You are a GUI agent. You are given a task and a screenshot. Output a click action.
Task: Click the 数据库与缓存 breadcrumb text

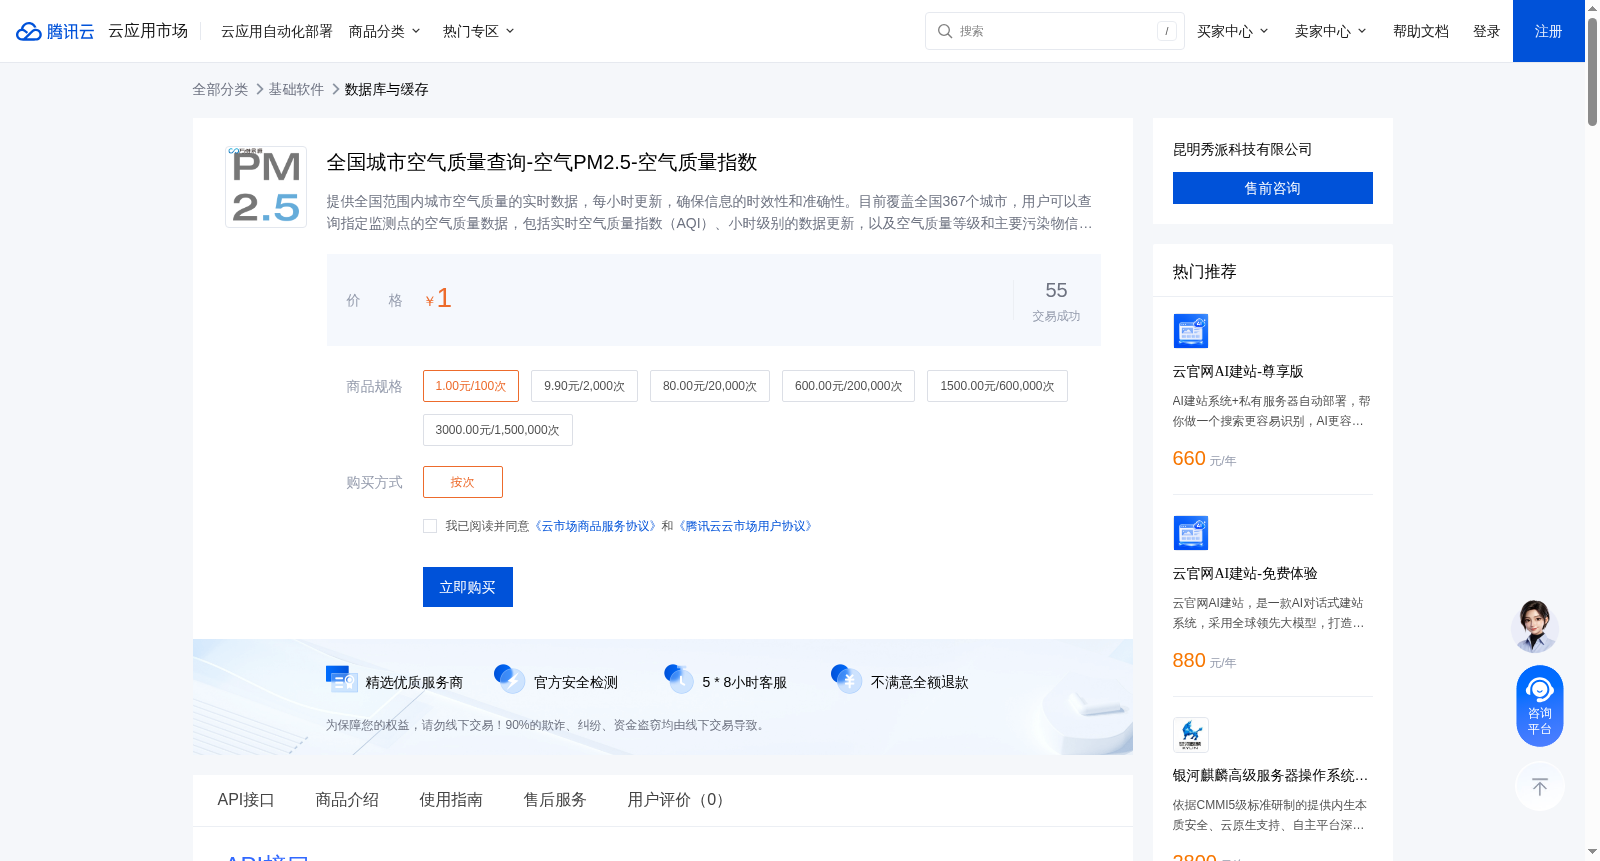point(386,89)
